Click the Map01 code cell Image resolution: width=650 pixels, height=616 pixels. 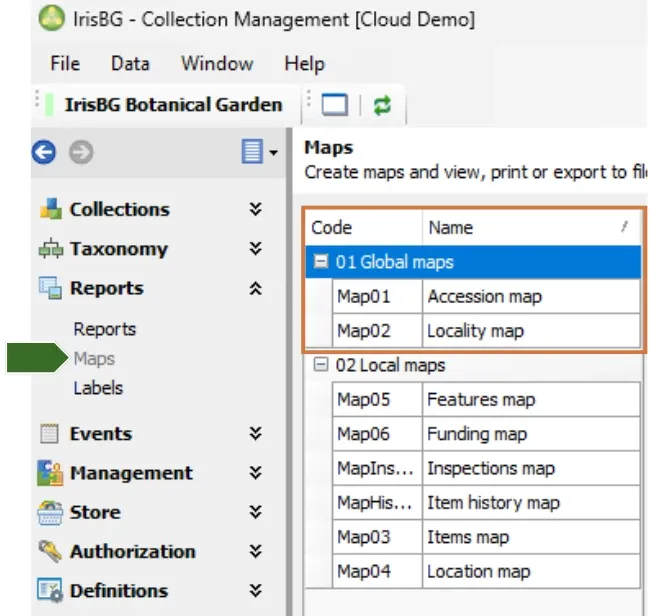377,296
